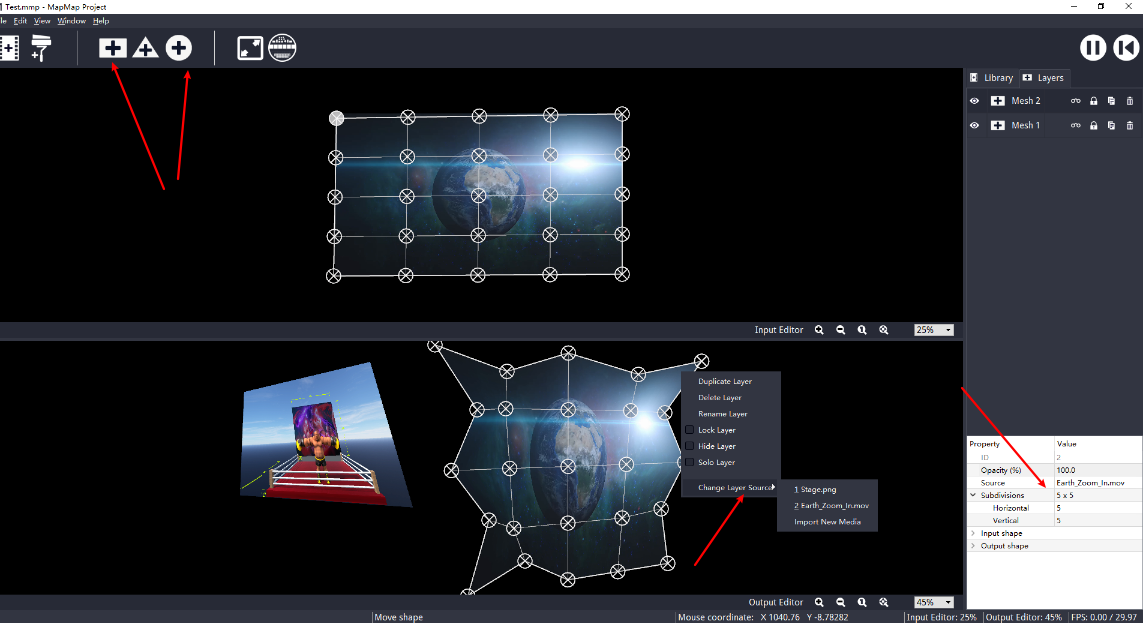Click the Add Media Source icon

tap(10, 47)
